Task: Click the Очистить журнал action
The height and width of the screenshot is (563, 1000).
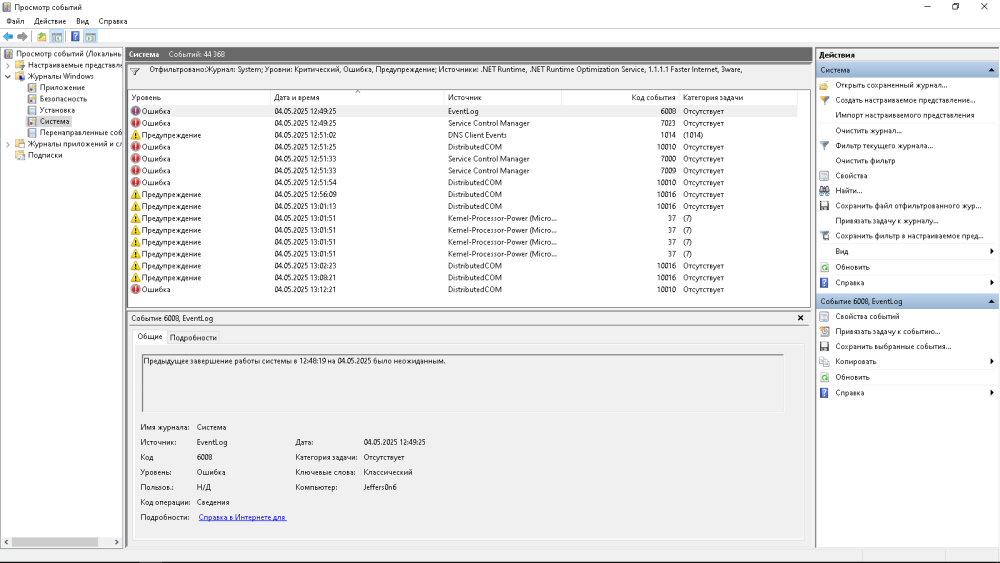Action: [868, 131]
